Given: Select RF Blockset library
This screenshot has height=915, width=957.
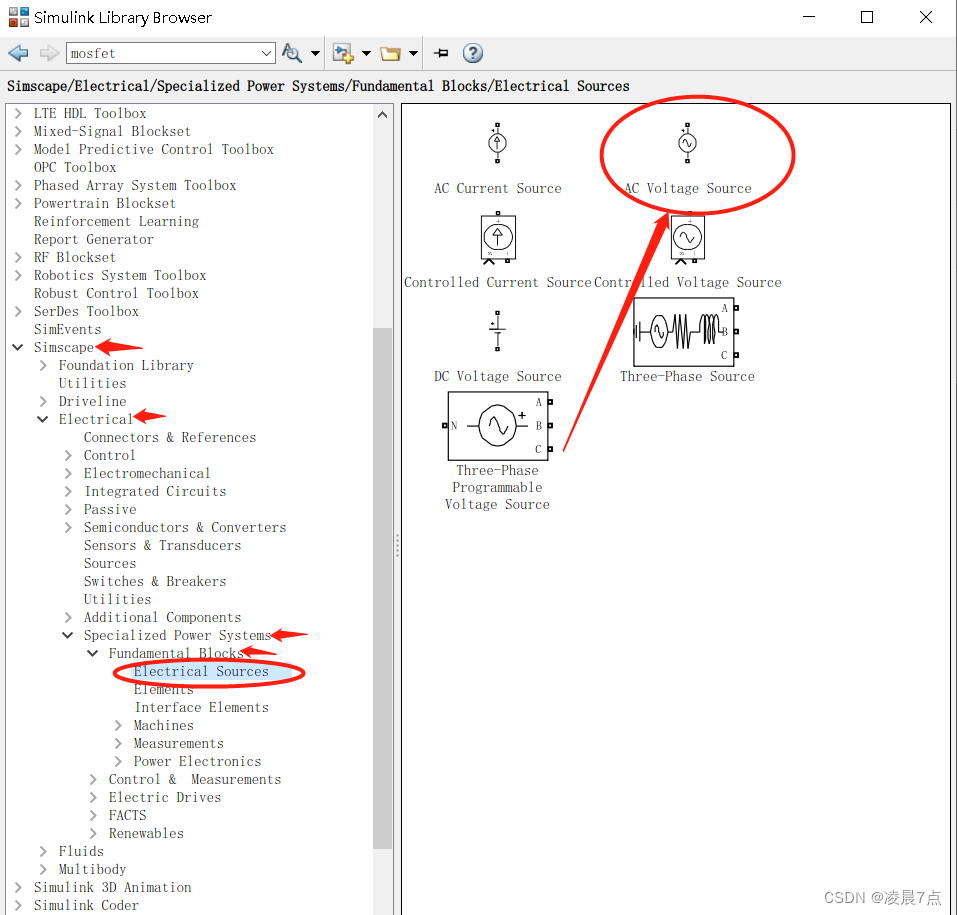Looking at the screenshot, I should [x=74, y=258].
